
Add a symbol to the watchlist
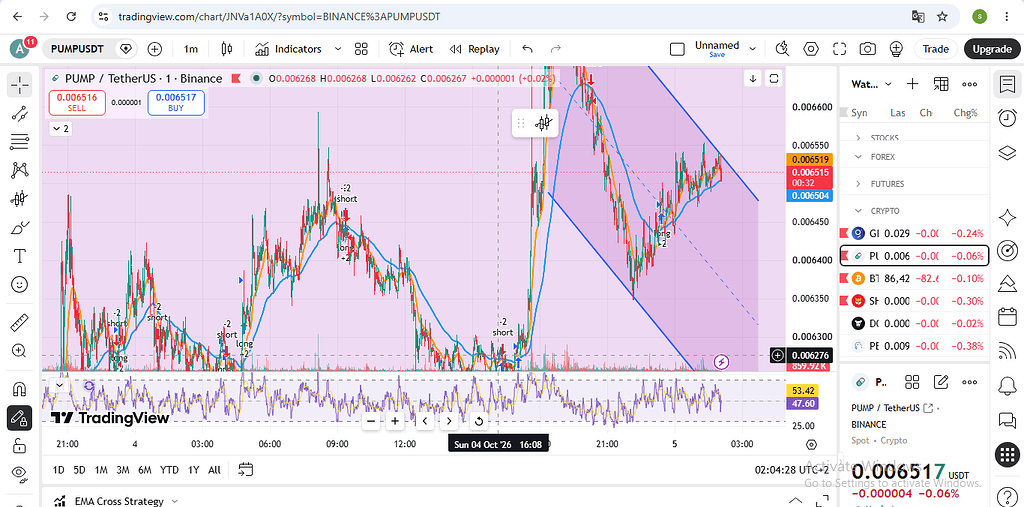(912, 84)
